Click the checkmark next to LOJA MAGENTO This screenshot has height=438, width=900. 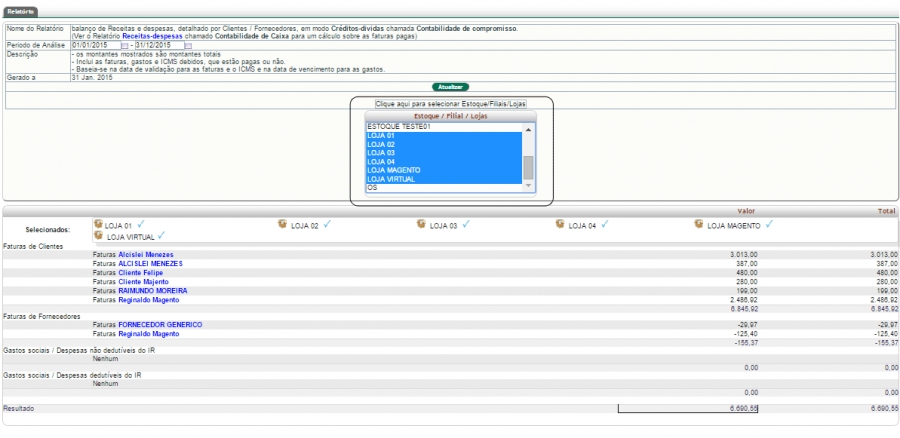point(769,224)
